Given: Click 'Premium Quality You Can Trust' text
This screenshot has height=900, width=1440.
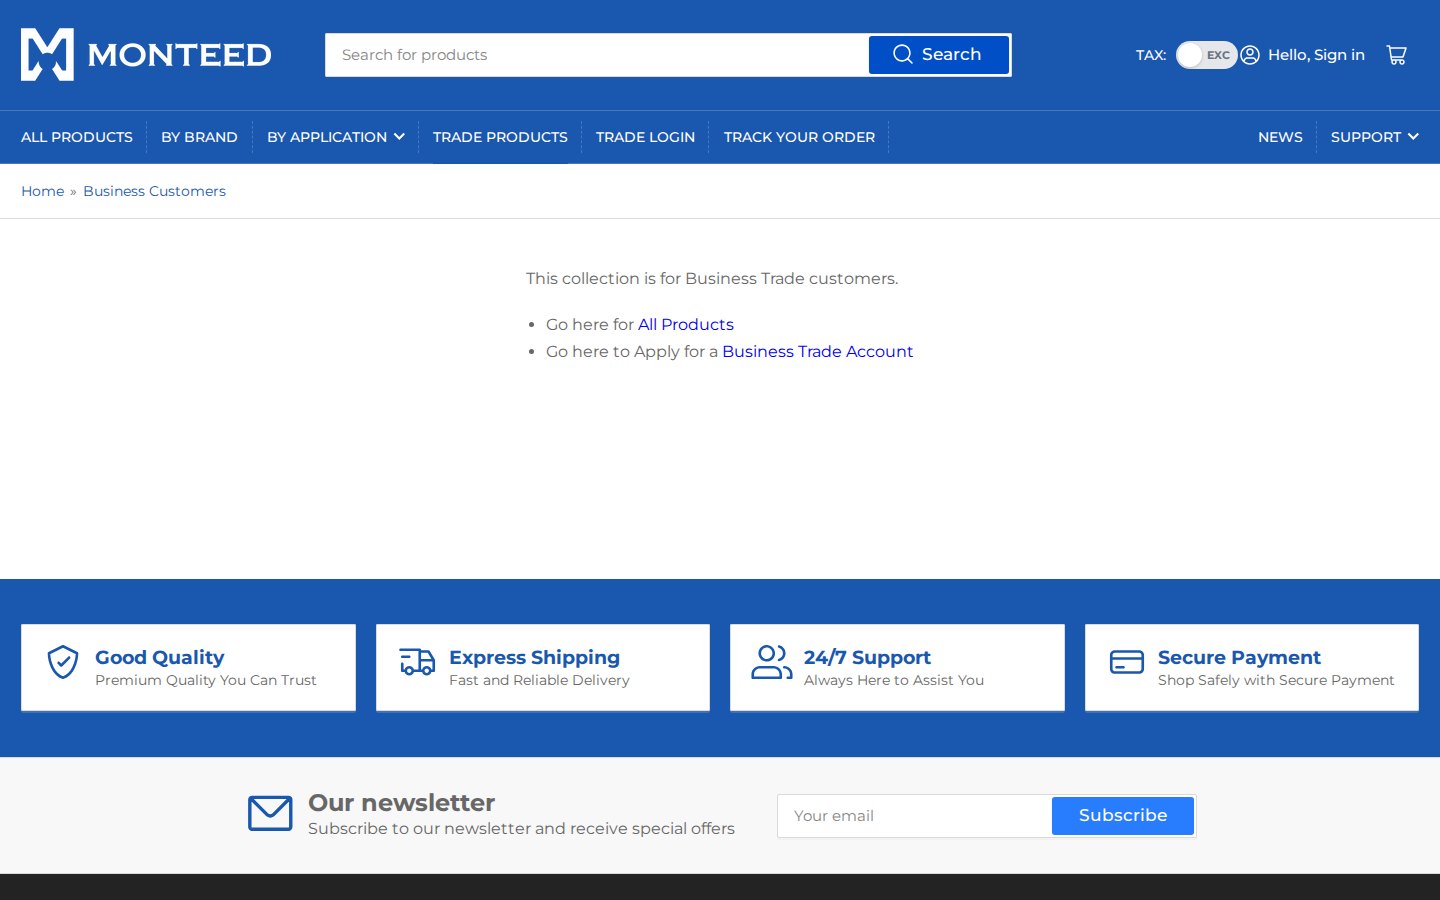Looking at the screenshot, I should (205, 680).
